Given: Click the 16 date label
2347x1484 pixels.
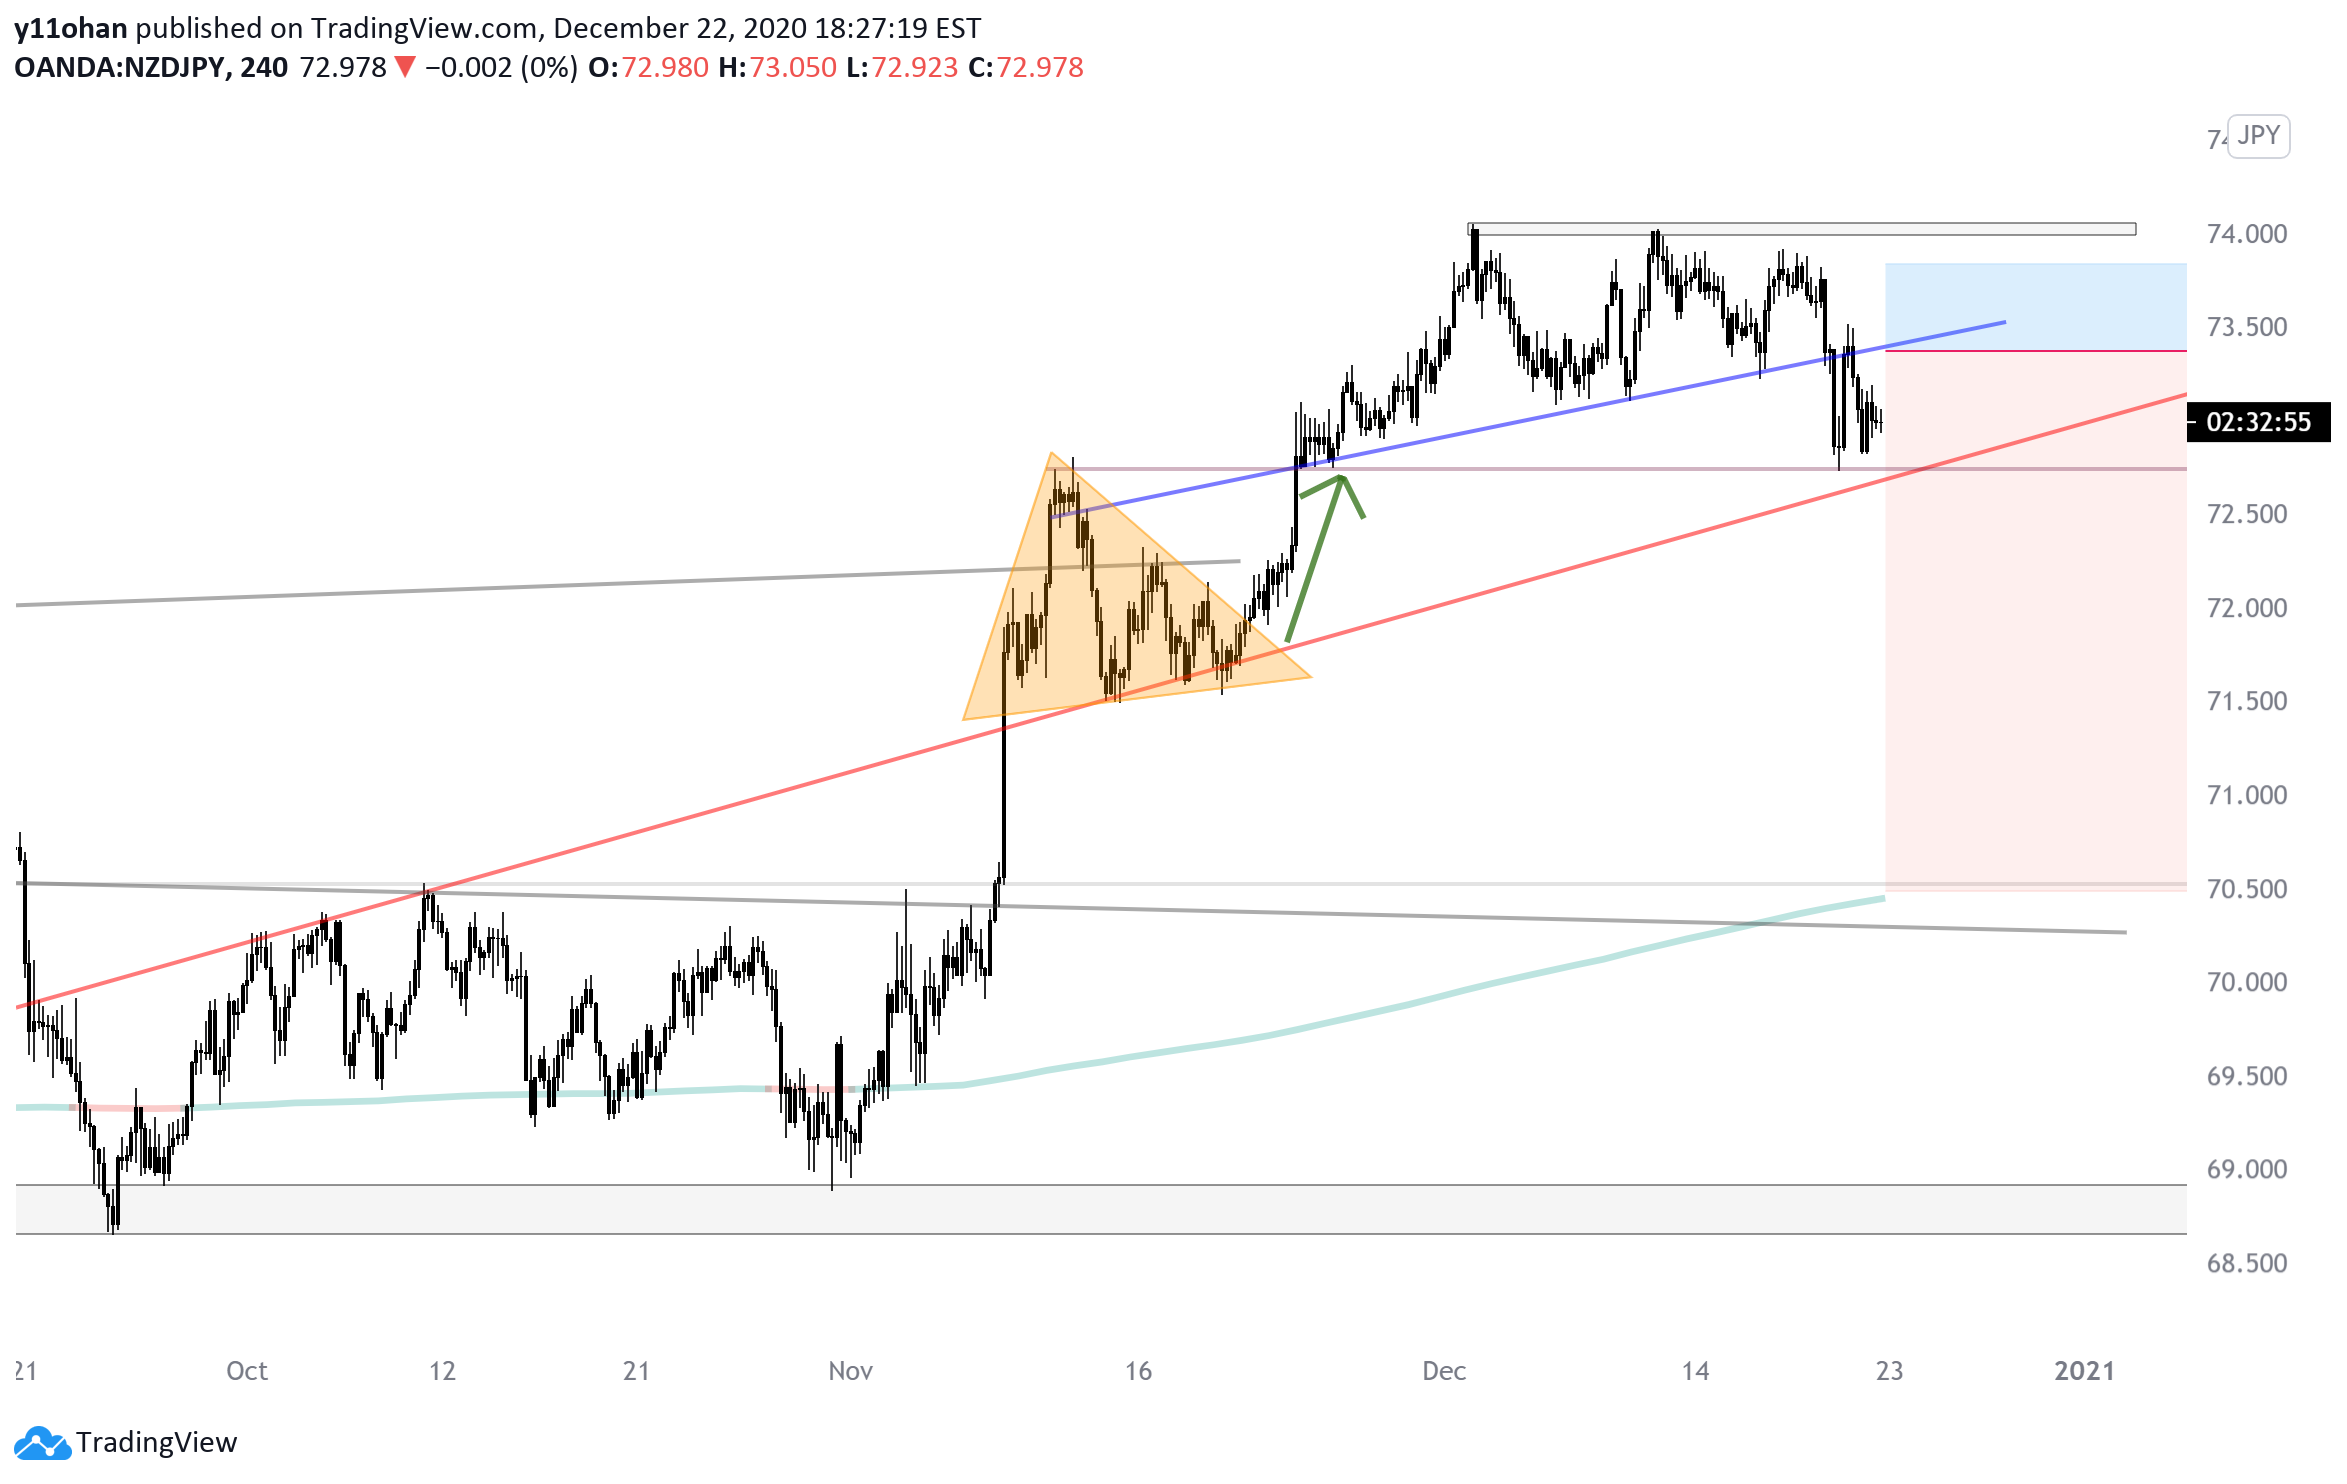Looking at the screenshot, I should click(x=1138, y=1371).
